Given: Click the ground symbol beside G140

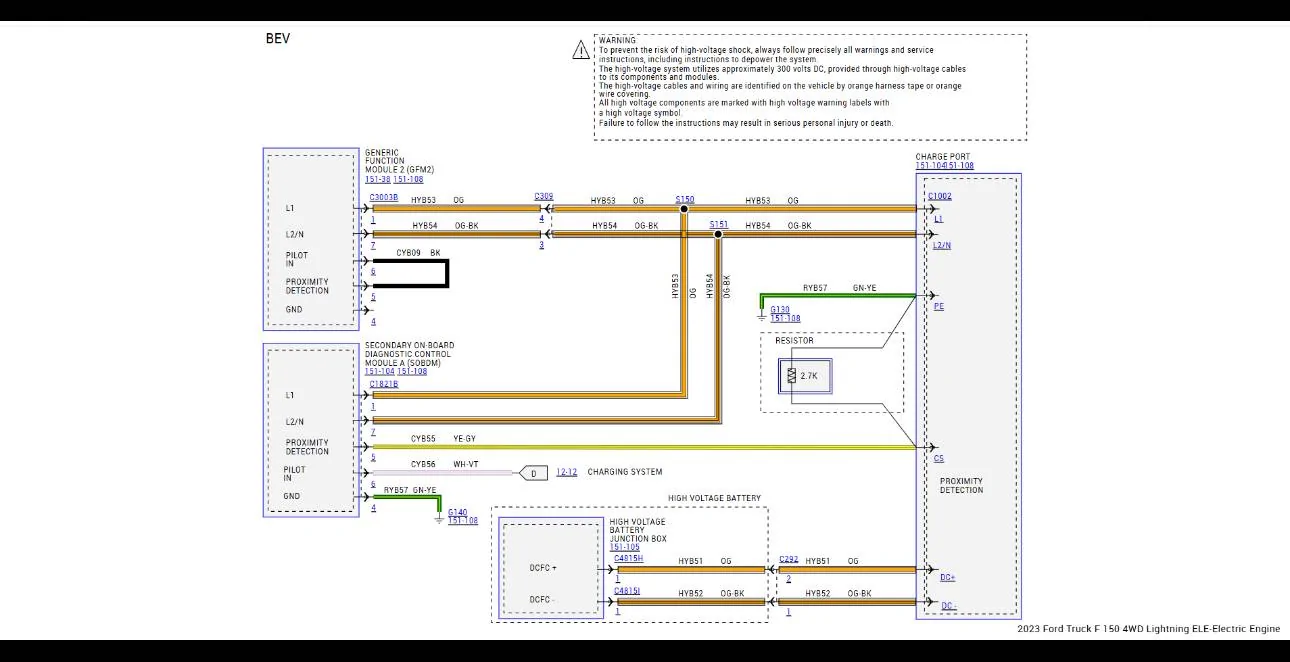Looking at the screenshot, I should (x=439, y=517).
